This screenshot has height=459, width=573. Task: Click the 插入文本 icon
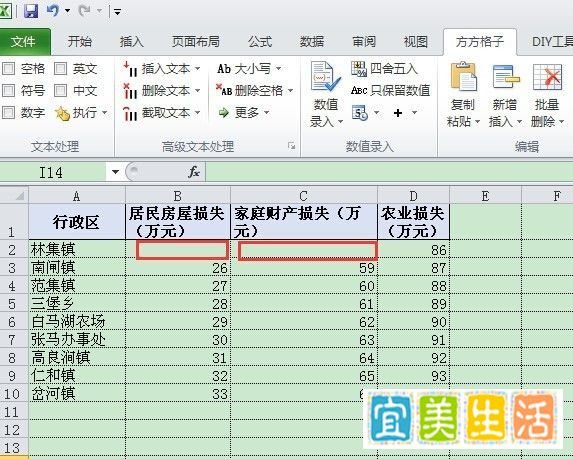coord(130,69)
